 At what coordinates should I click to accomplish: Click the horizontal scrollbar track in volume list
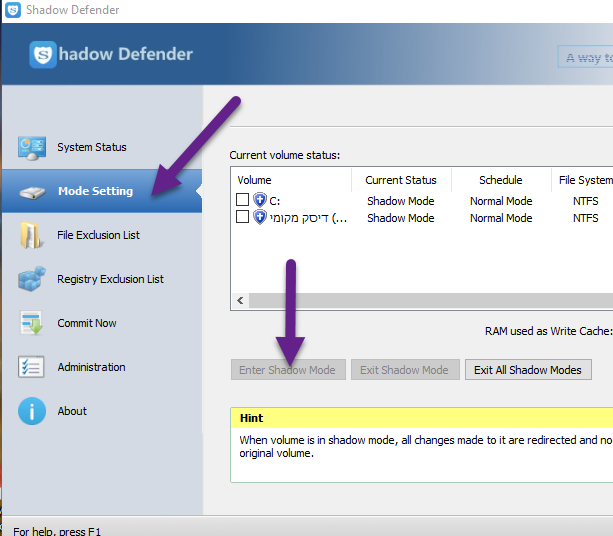point(431,300)
